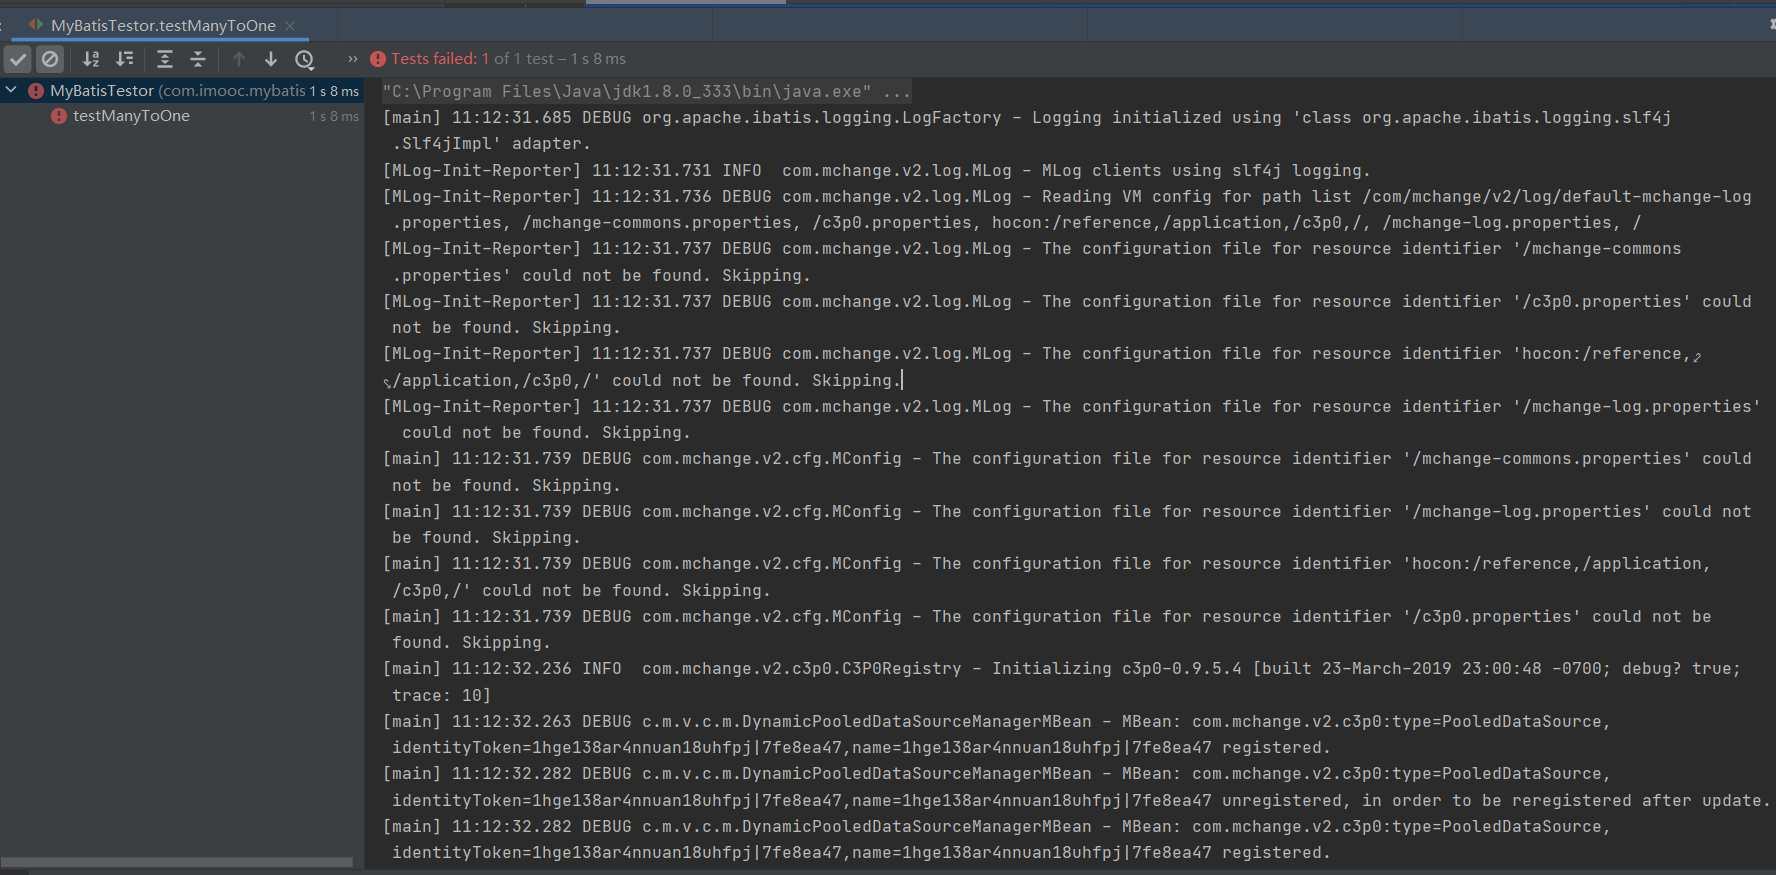Sort tests alphabetically with a-z icon
The width and height of the screenshot is (1776, 875).
pyautogui.click(x=91, y=59)
